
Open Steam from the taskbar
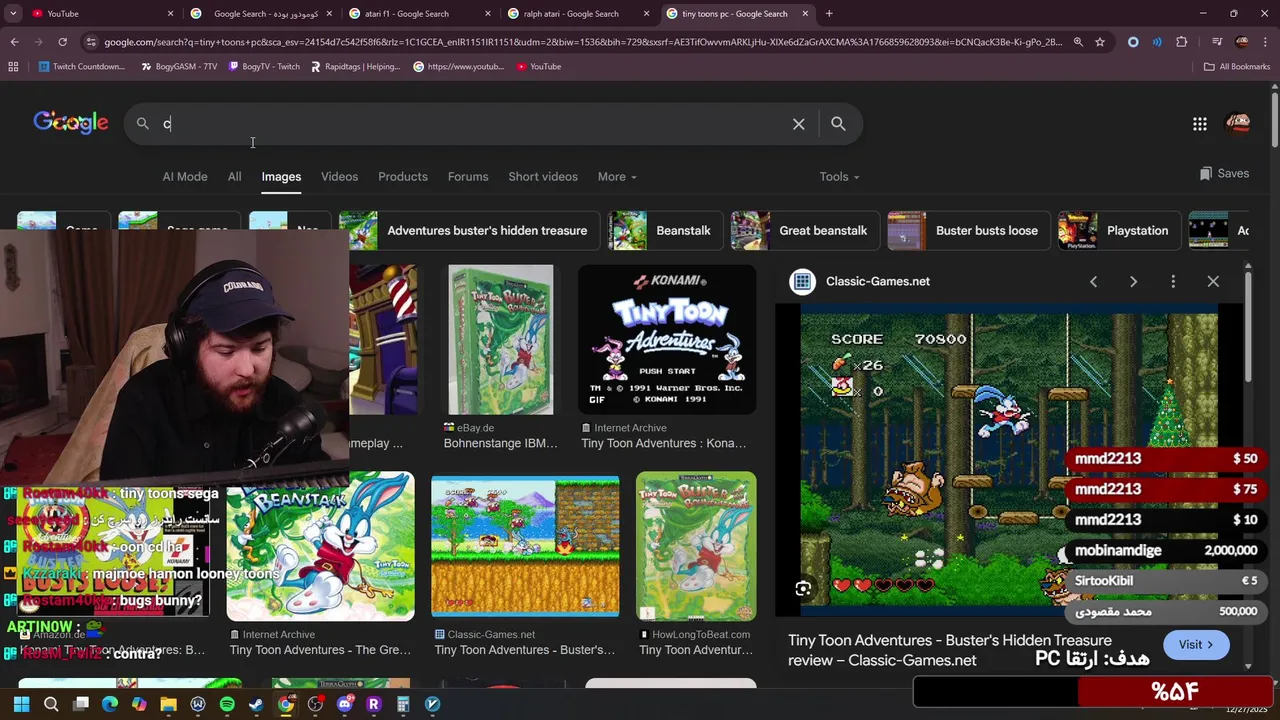(x=256, y=704)
